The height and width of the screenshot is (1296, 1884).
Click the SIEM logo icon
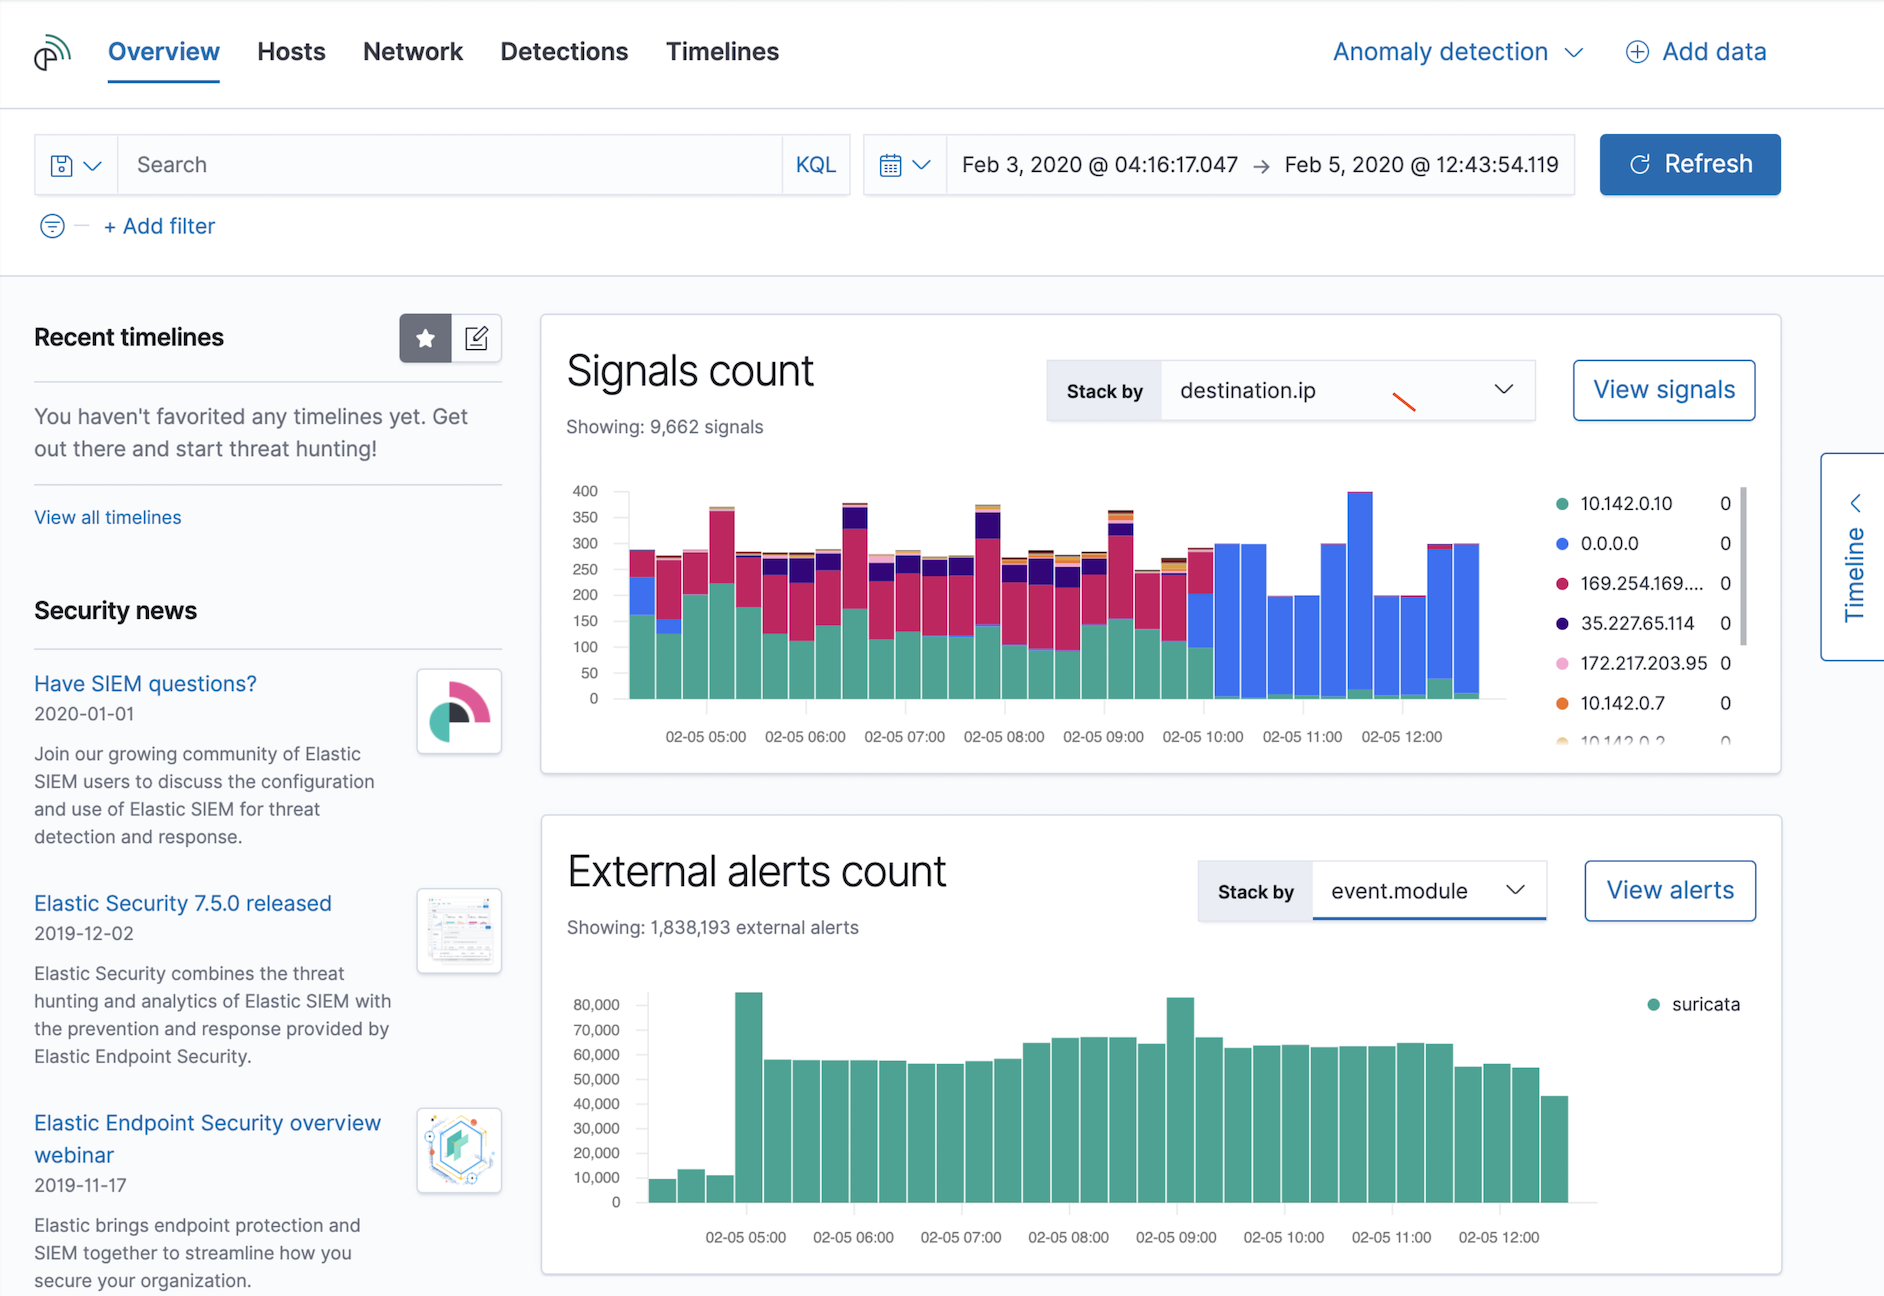point(52,52)
